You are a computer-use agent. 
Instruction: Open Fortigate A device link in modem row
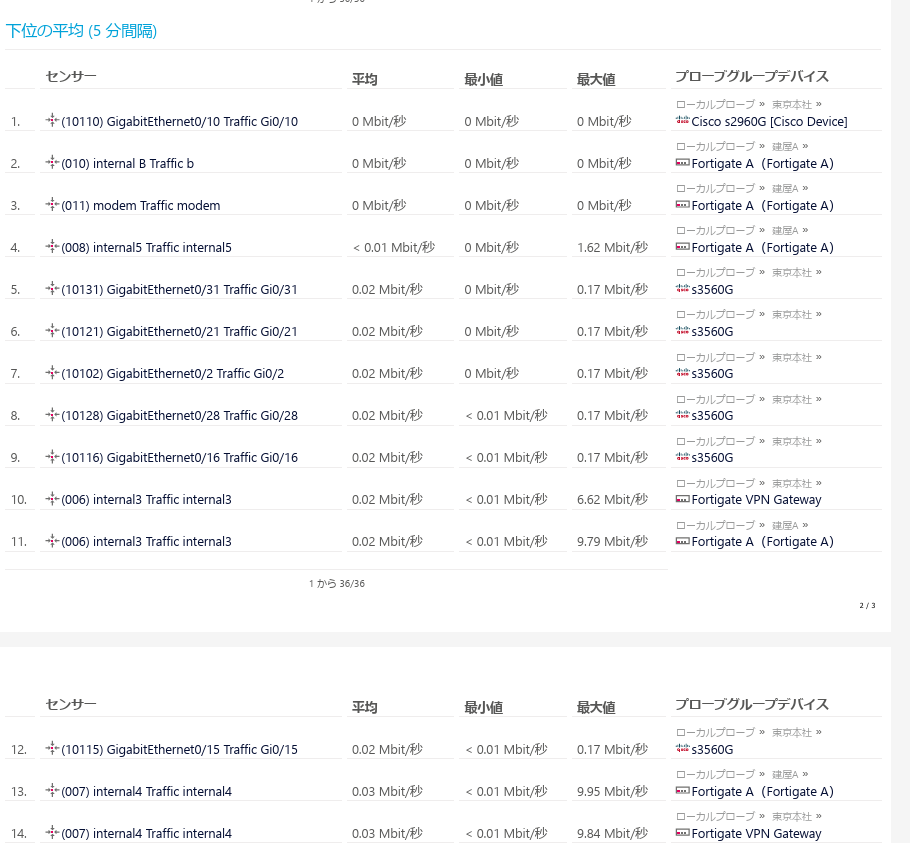(x=763, y=205)
